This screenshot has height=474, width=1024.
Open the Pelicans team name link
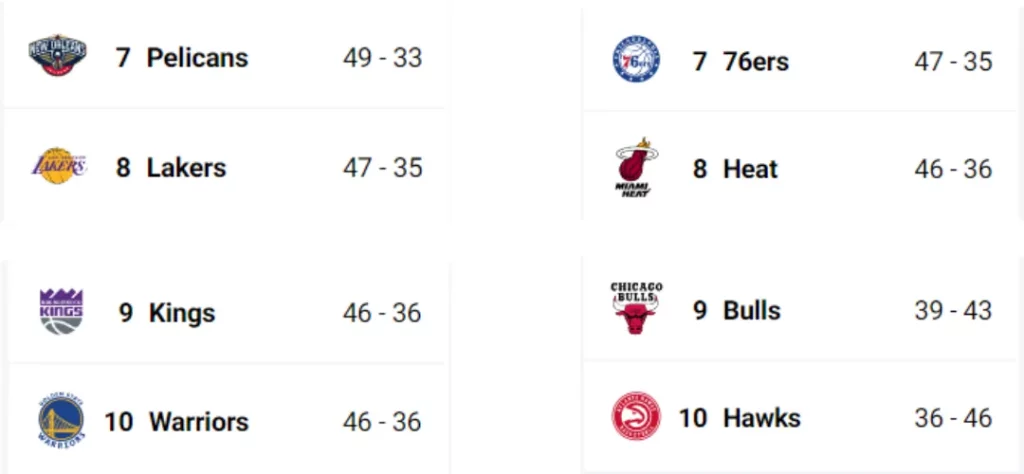pos(197,57)
